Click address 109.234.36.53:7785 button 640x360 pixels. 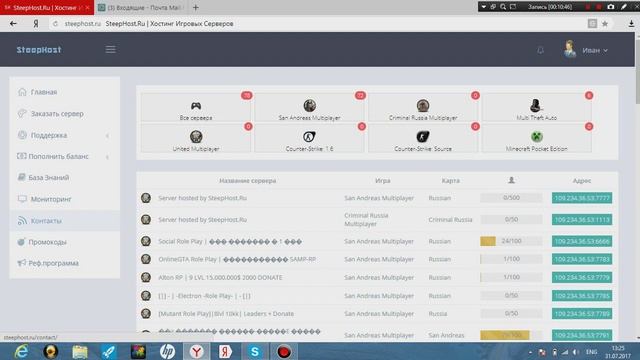[x=582, y=296]
